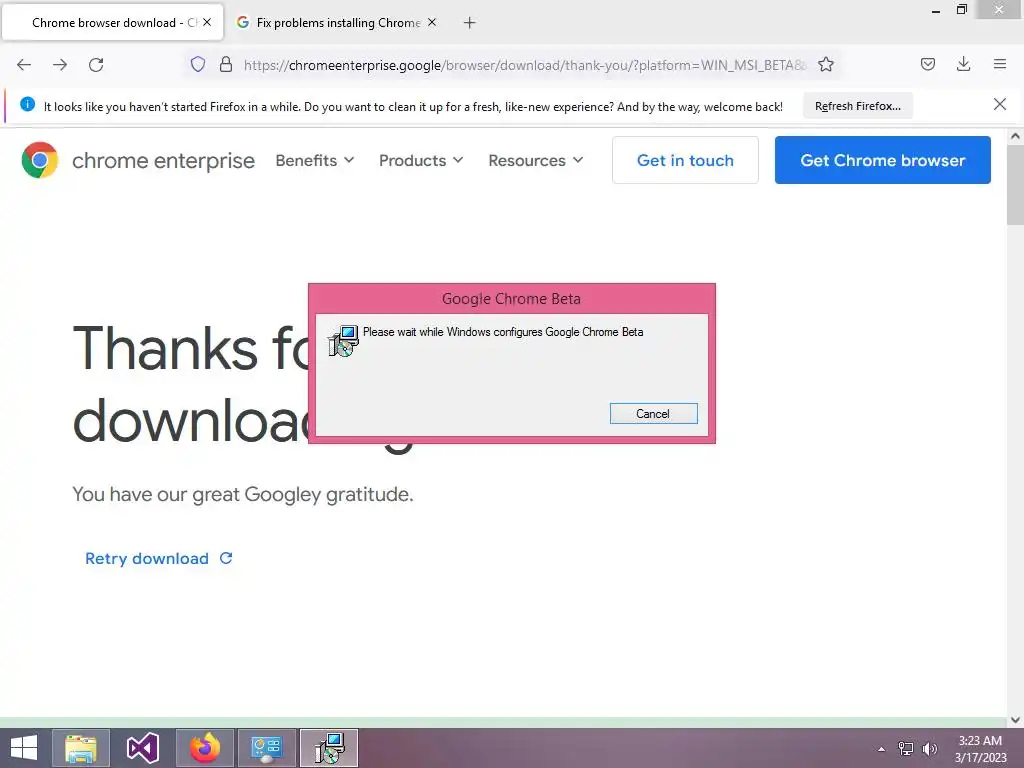Cancel the Google Chrome Beta installation
The height and width of the screenshot is (768, 1024).
click(x=653, y=413)
